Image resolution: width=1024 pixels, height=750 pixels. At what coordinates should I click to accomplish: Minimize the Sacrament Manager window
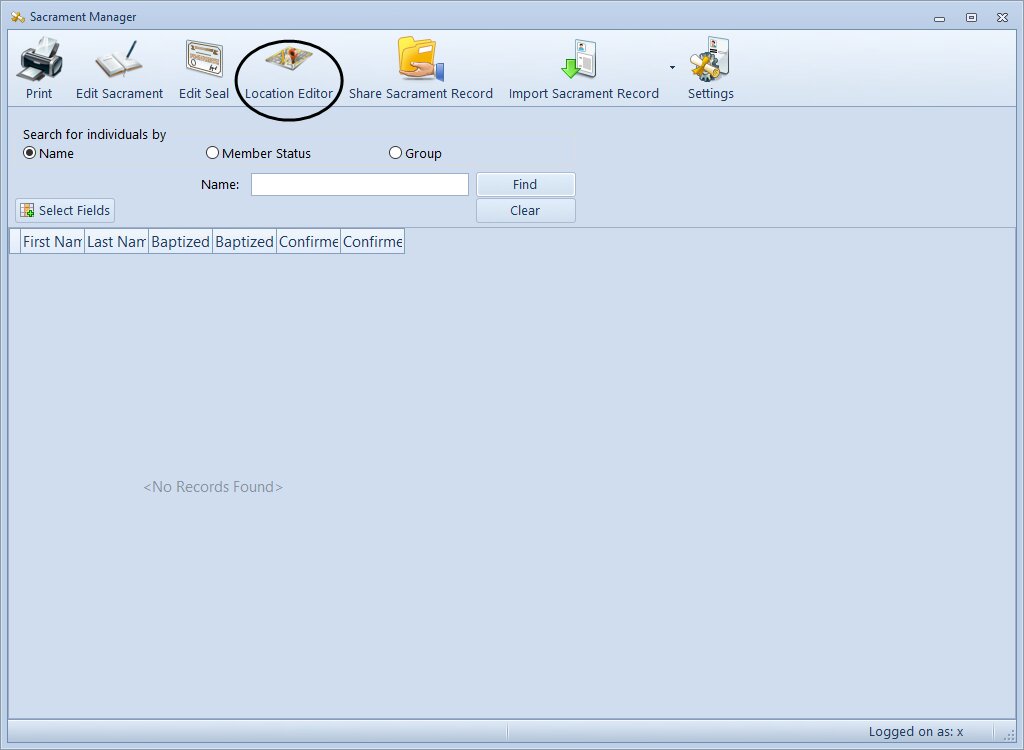click(x=940, y=18)
